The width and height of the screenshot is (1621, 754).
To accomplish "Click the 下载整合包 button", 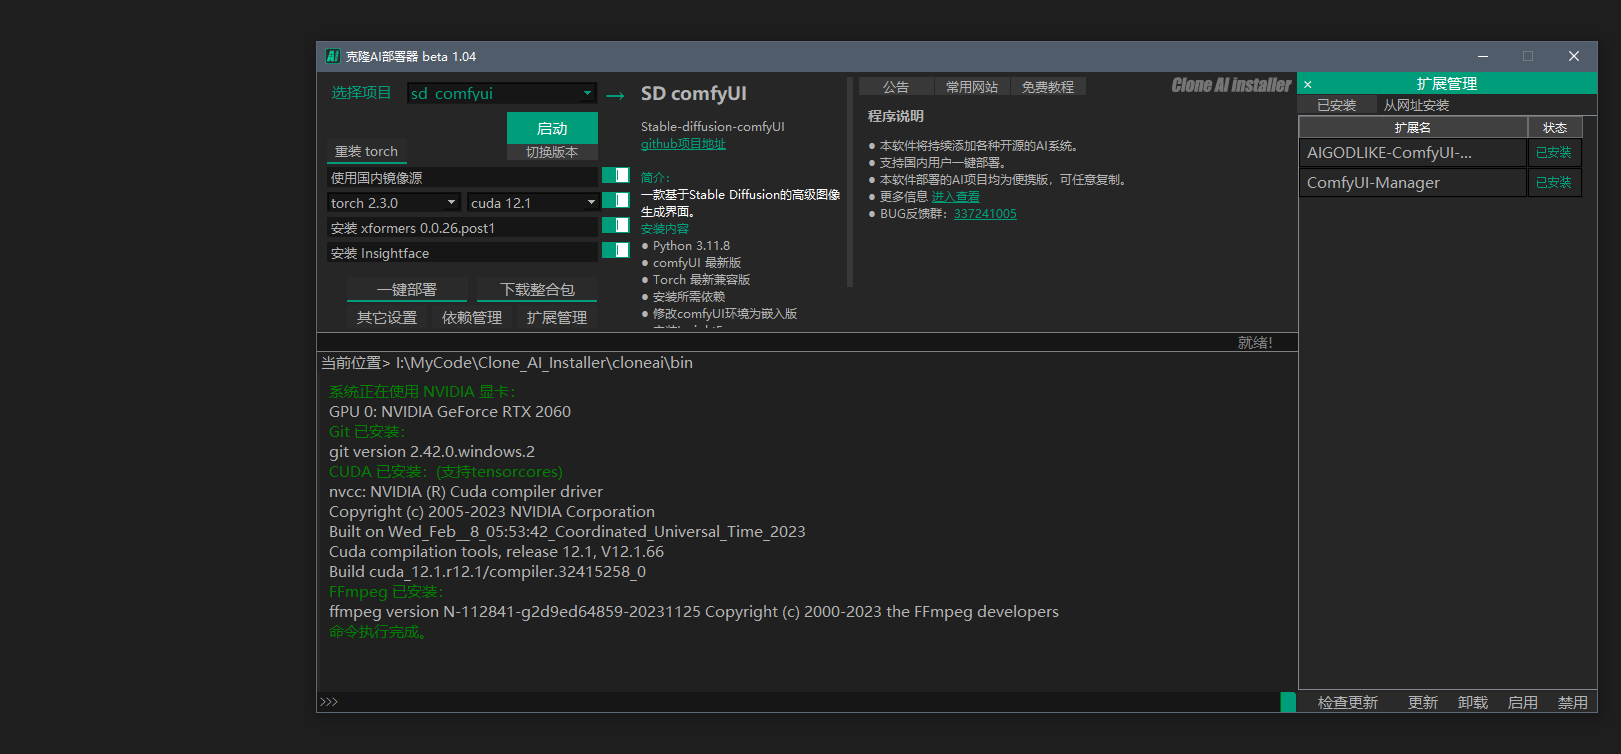I will (x=537, y=290).
